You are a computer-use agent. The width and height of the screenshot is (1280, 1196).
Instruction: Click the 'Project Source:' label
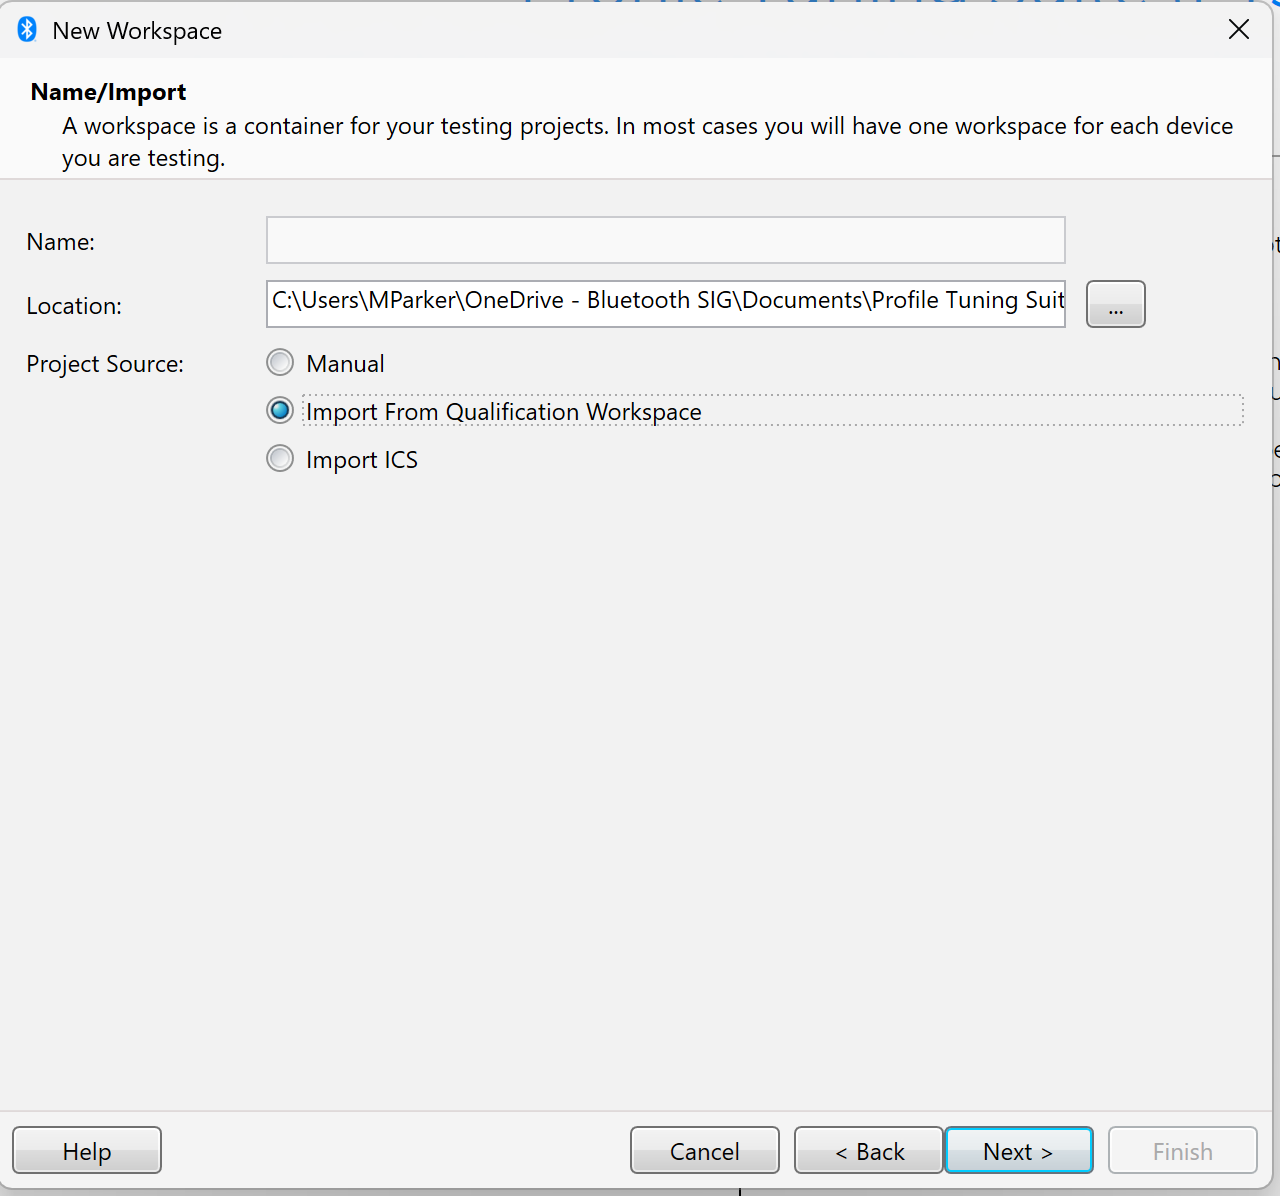[105, 364]
